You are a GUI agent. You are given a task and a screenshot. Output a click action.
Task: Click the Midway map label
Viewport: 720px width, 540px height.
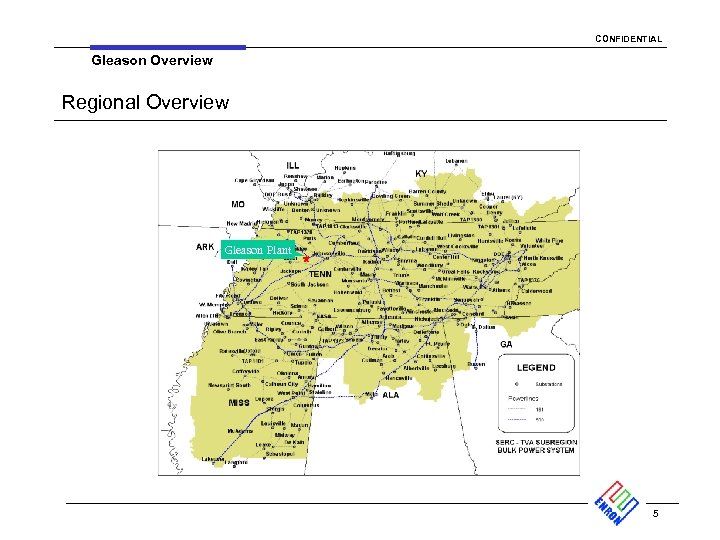[285, 435]
